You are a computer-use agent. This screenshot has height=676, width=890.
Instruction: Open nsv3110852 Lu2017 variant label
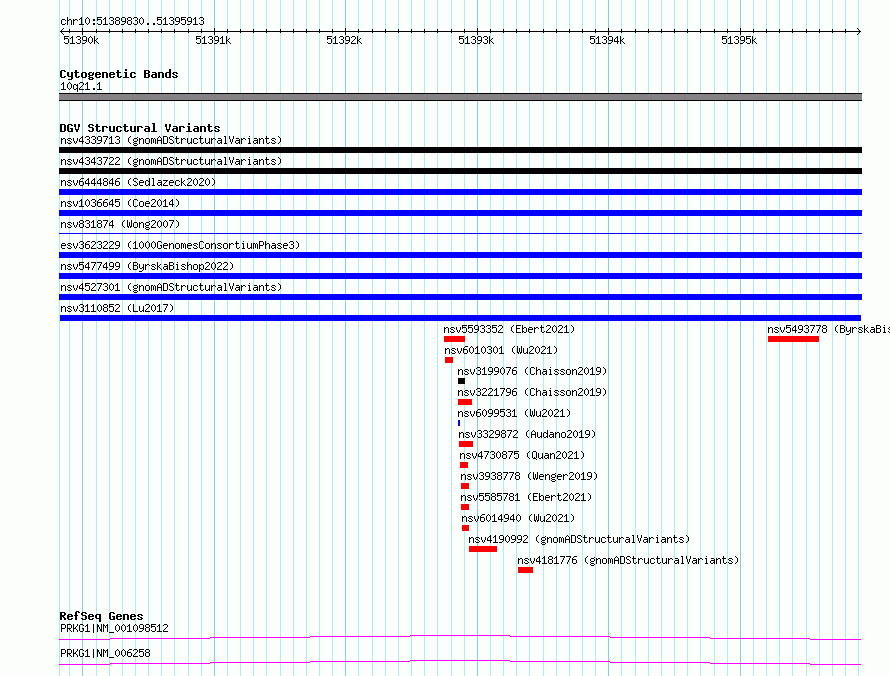point(117,308)
